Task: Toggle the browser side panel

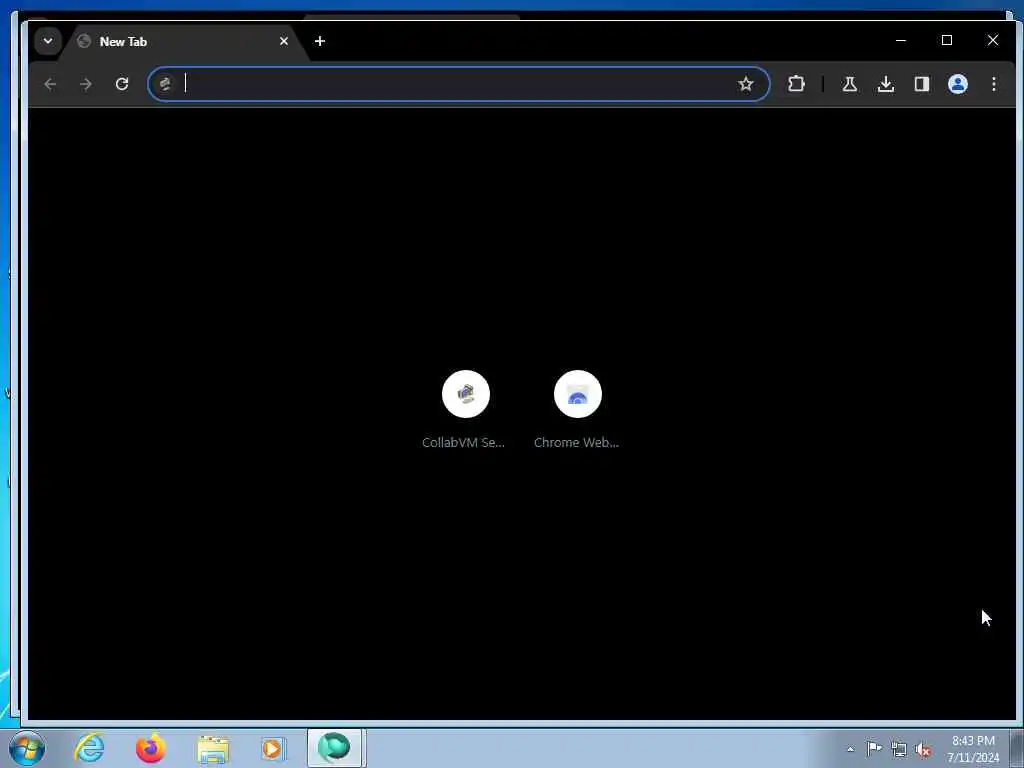Action: click(x=921, y=84)
